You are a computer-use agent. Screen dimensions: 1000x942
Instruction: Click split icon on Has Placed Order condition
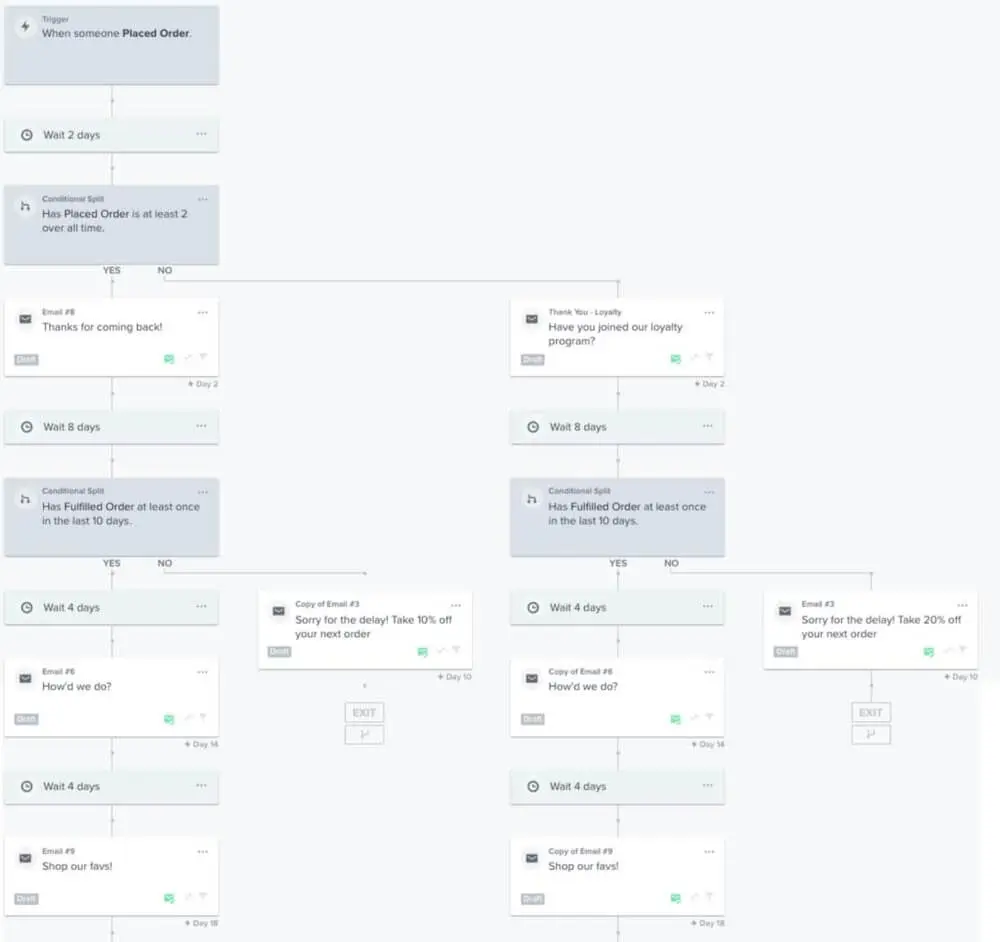coord(26,207)
